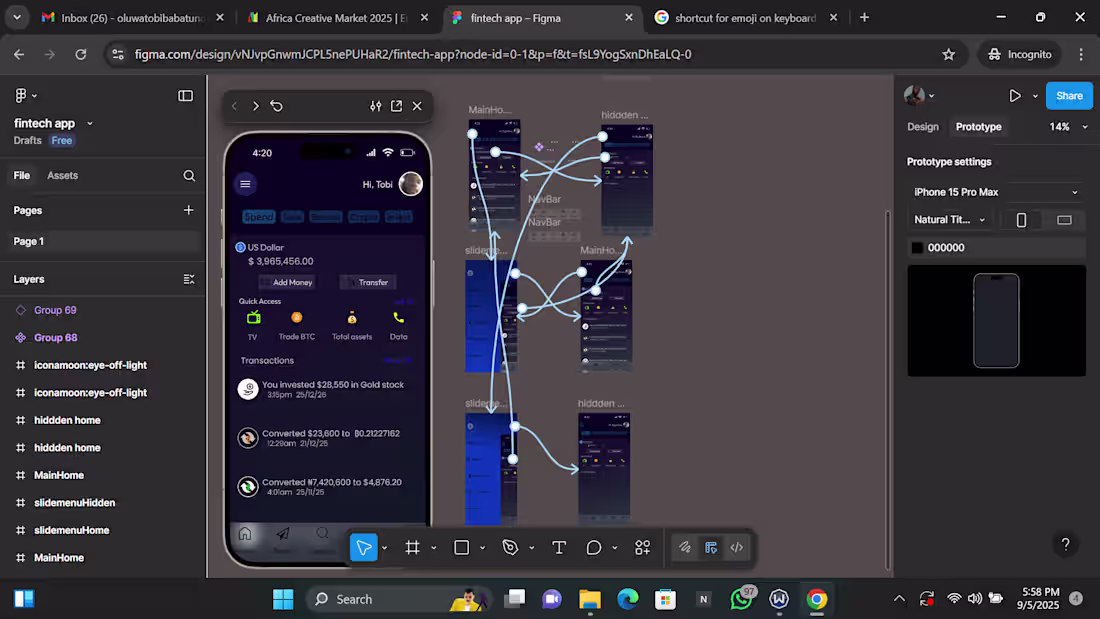Image resolution: width=1100 pixels, height=619 pixels.
Task: Expand Pen tool options arrow
Action: click(532, 548)
